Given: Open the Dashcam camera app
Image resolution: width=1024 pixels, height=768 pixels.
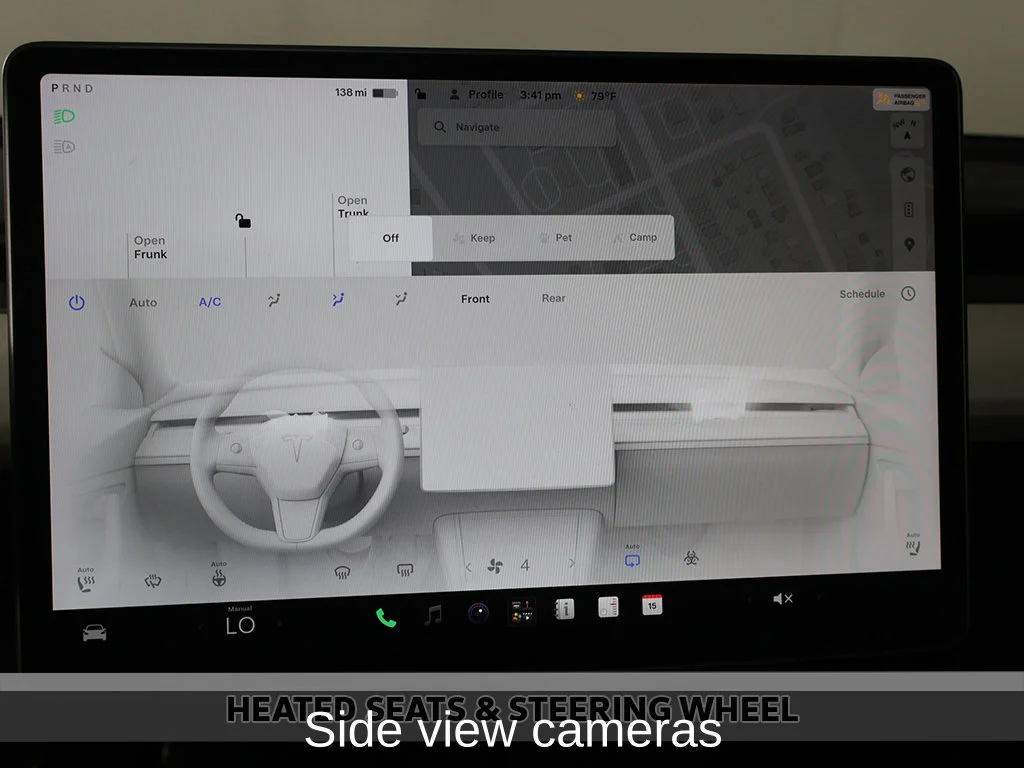Looking at the screenshot, I should click(479, 613).
